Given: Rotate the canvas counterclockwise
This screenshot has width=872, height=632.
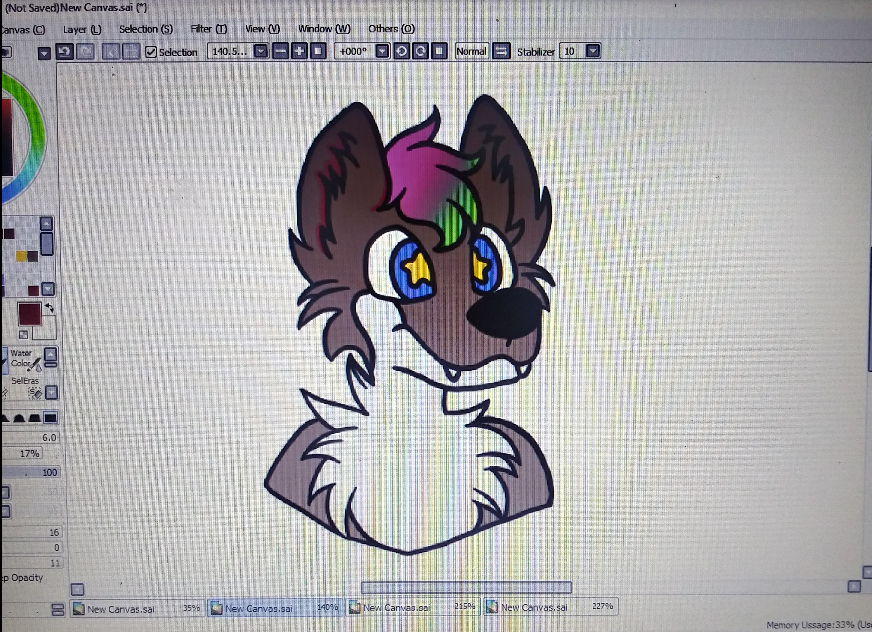Looking at the screenshot, I should click(401, 51).
